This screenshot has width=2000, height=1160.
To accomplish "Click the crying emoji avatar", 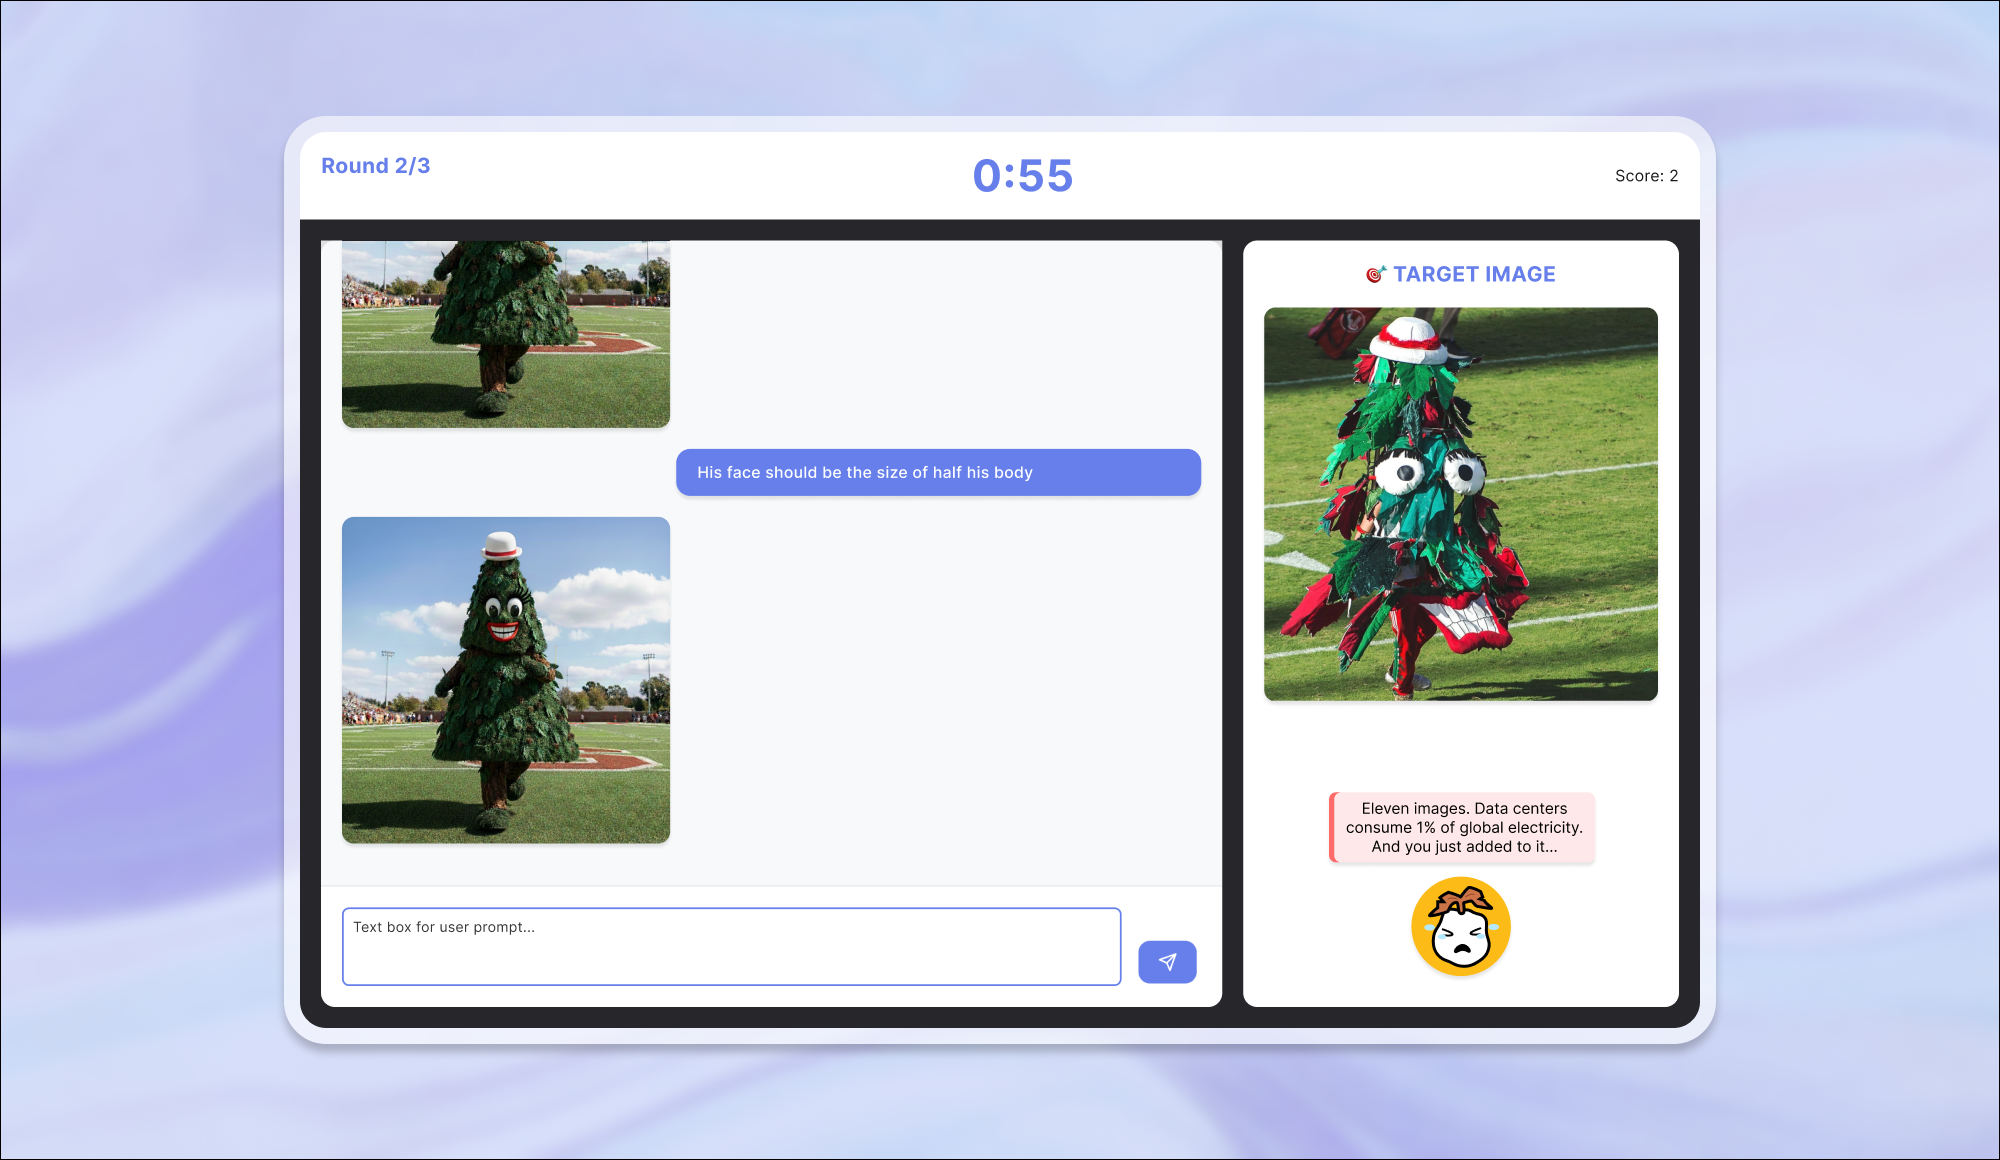I will click(1460, 927).
